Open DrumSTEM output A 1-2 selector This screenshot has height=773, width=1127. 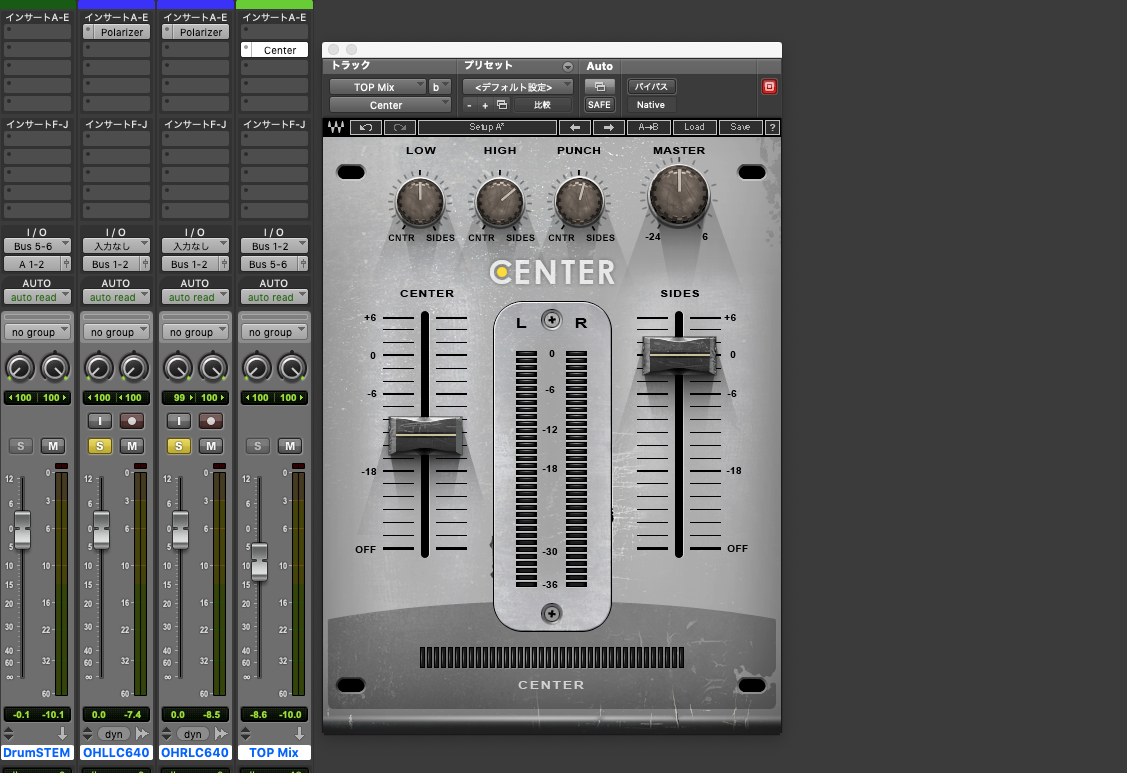tap(32, 264)
